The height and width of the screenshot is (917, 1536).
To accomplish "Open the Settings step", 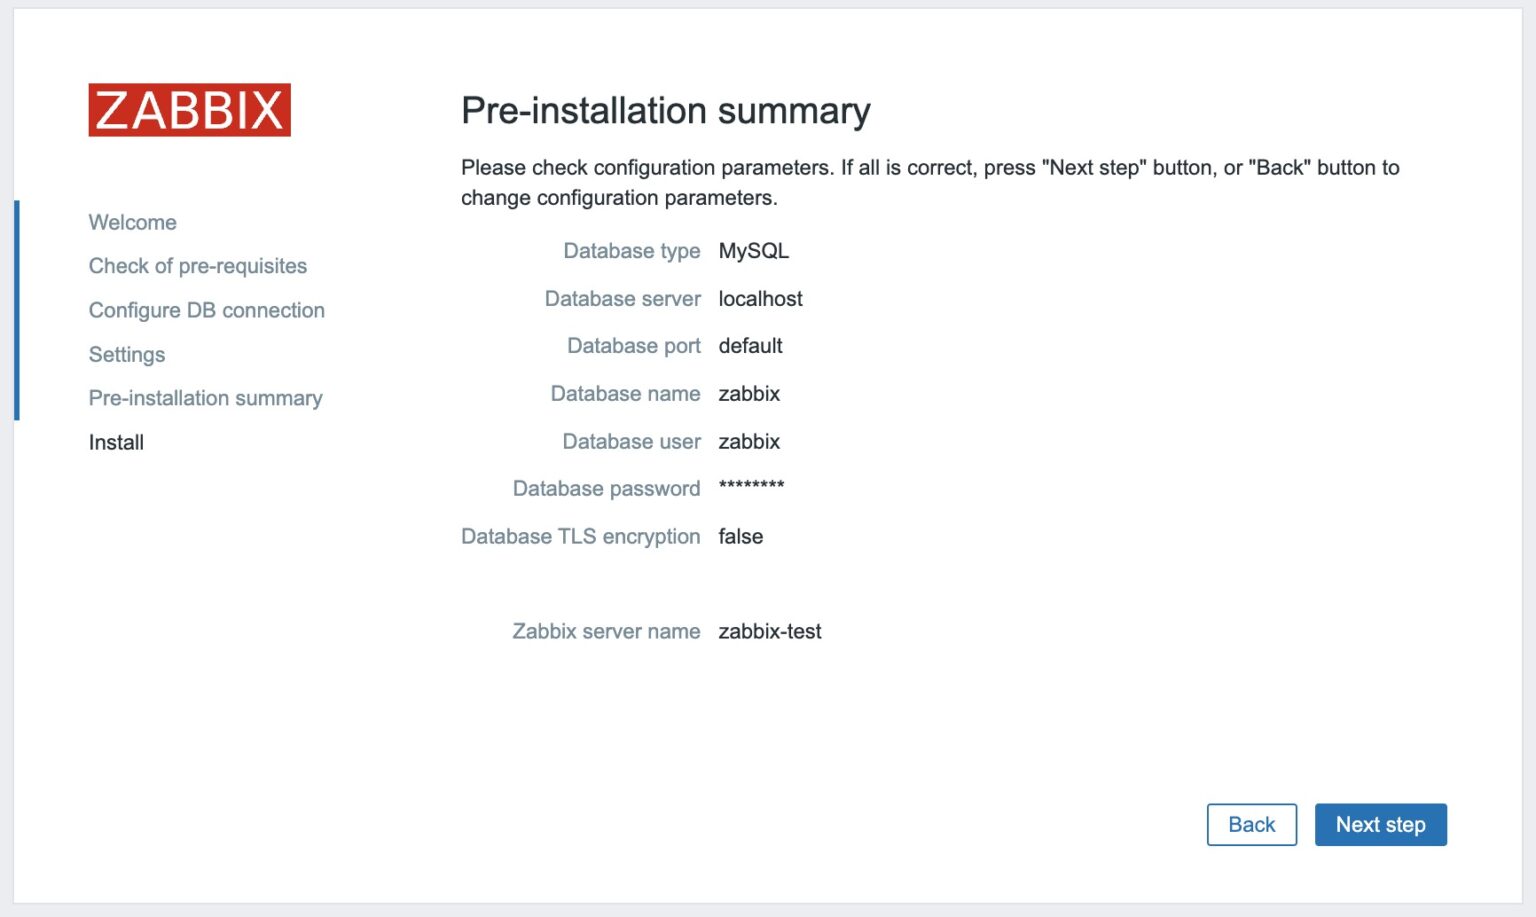I will (127, 354).
